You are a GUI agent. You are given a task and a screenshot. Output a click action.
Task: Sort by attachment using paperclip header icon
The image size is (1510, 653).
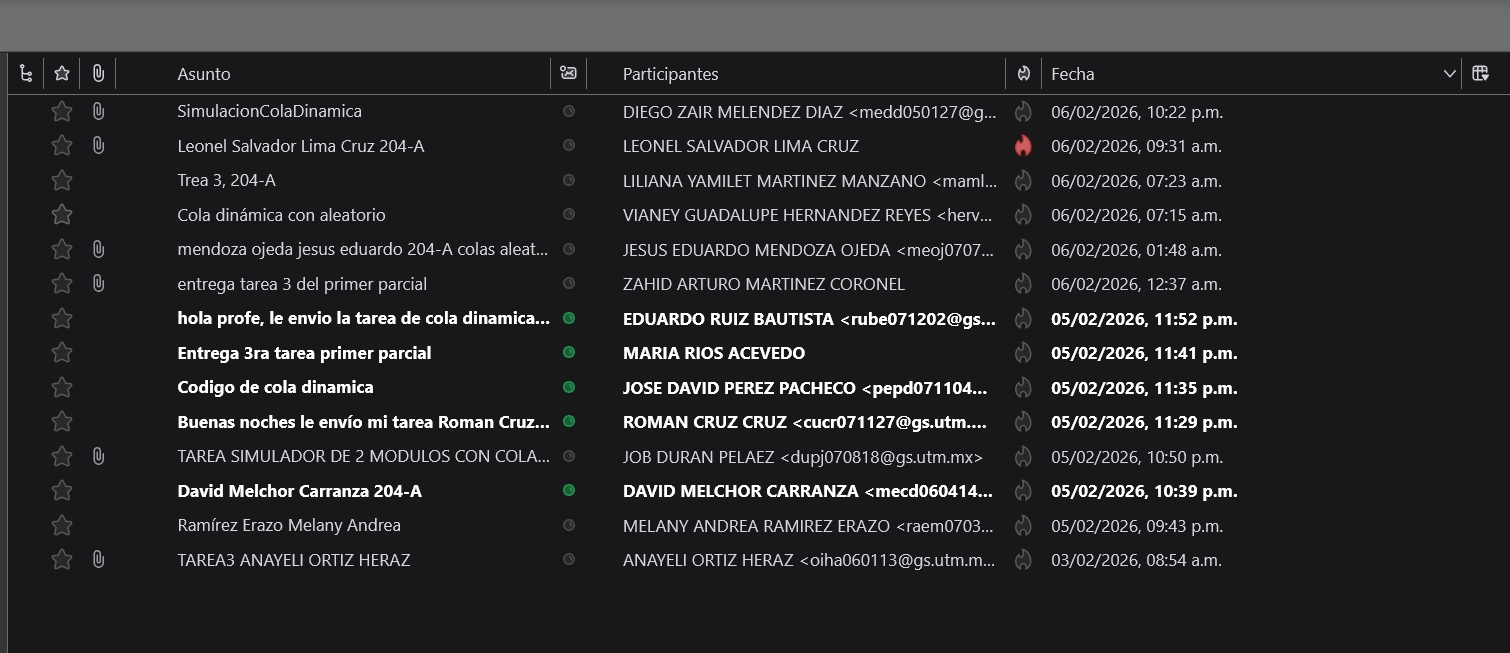coord(98,73)
